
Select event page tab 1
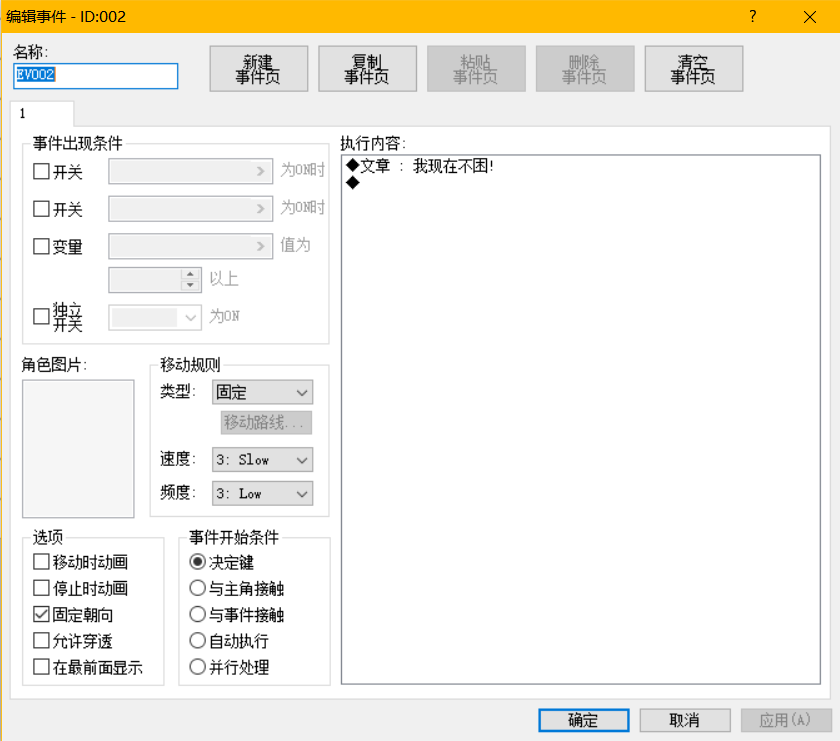pyautogui.click(x=42, y=114)
